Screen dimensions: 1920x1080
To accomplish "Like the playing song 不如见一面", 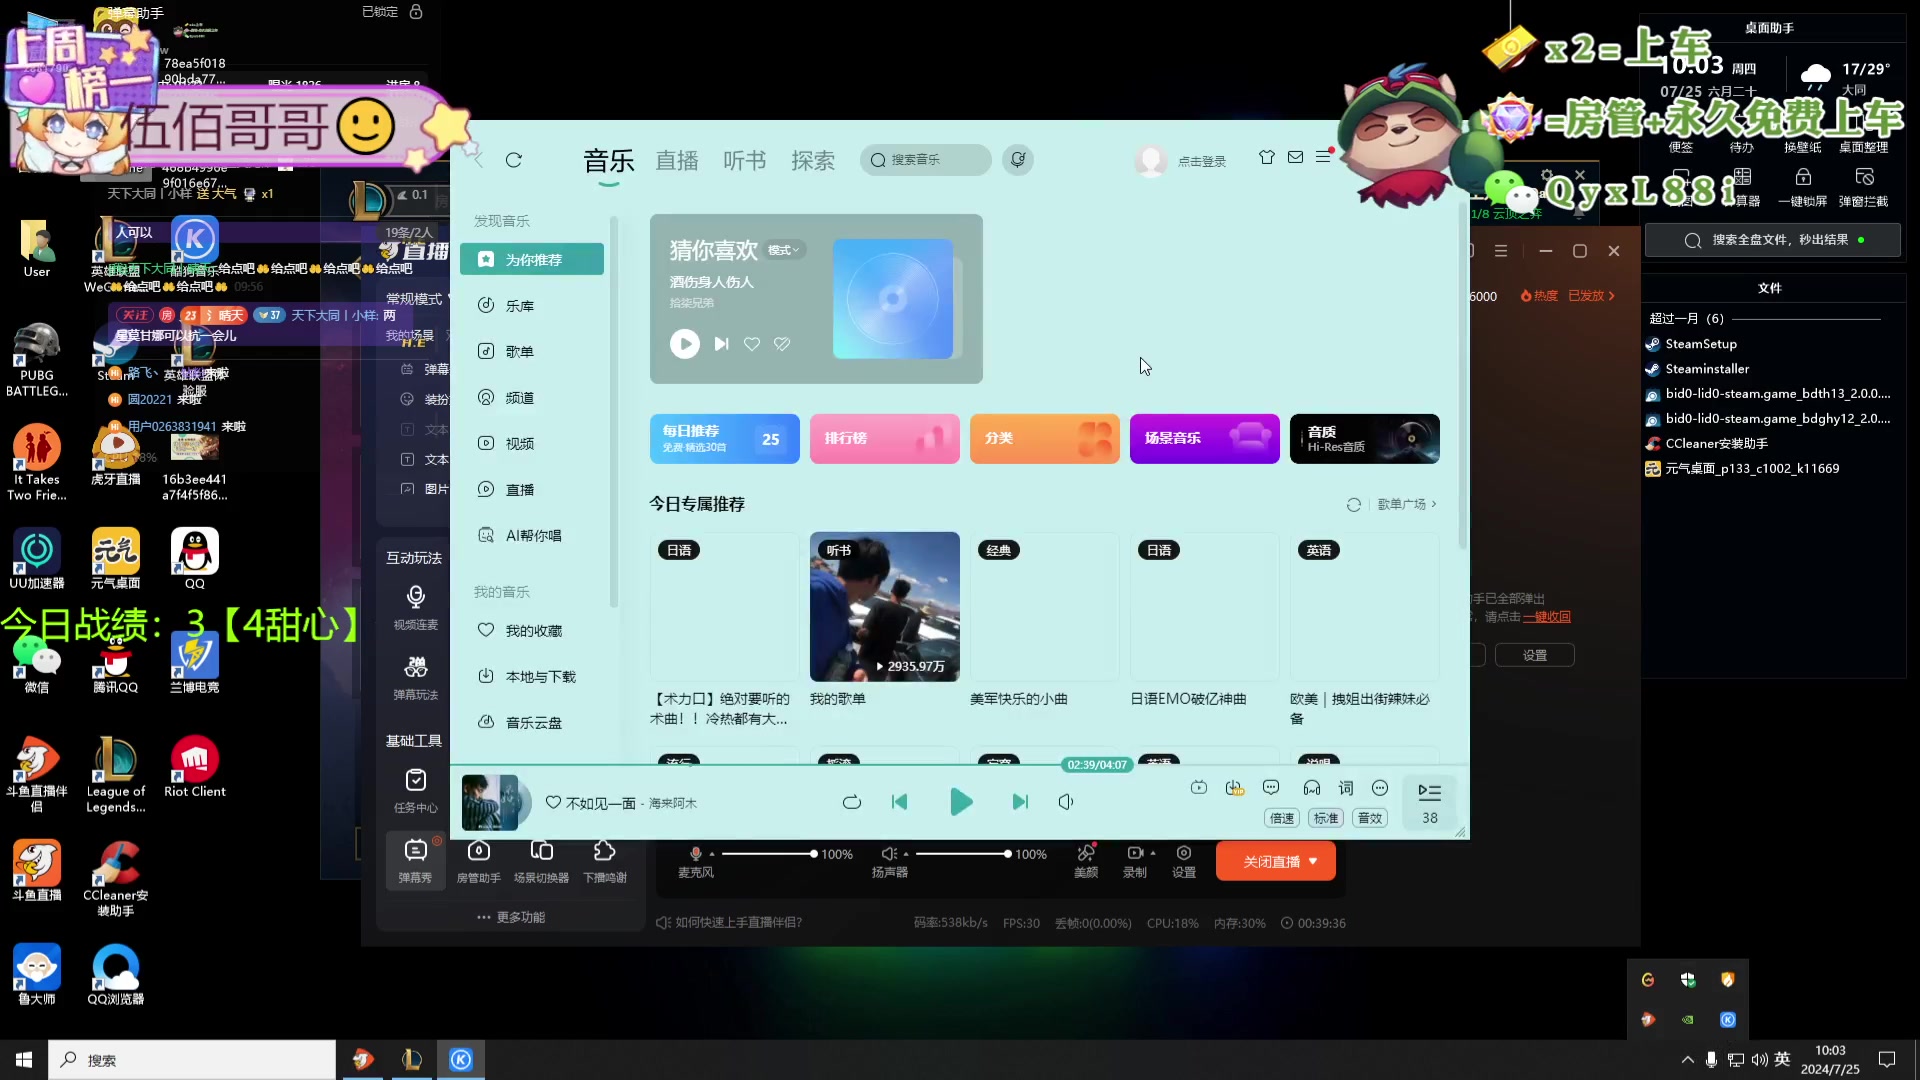I will tap(551, 803).
